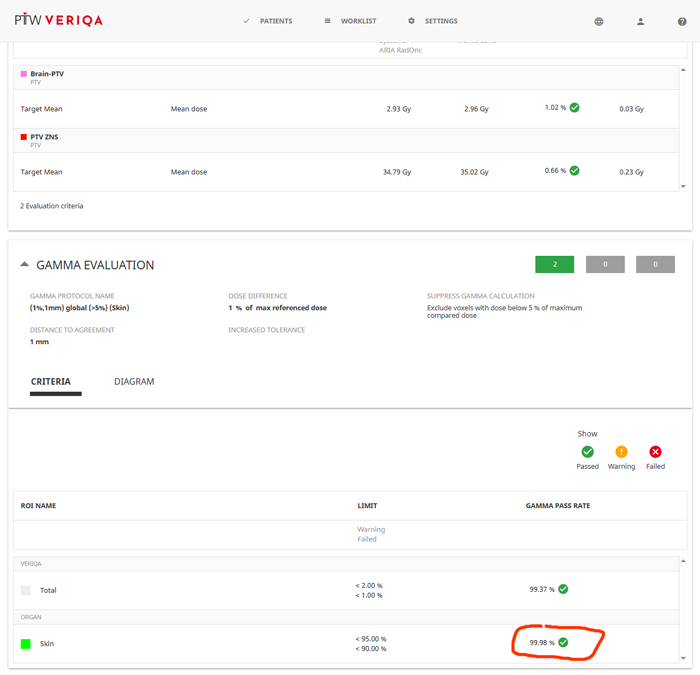Open the user account icon
This screenshot has width=700, height=675.
[x=640, y=21]
